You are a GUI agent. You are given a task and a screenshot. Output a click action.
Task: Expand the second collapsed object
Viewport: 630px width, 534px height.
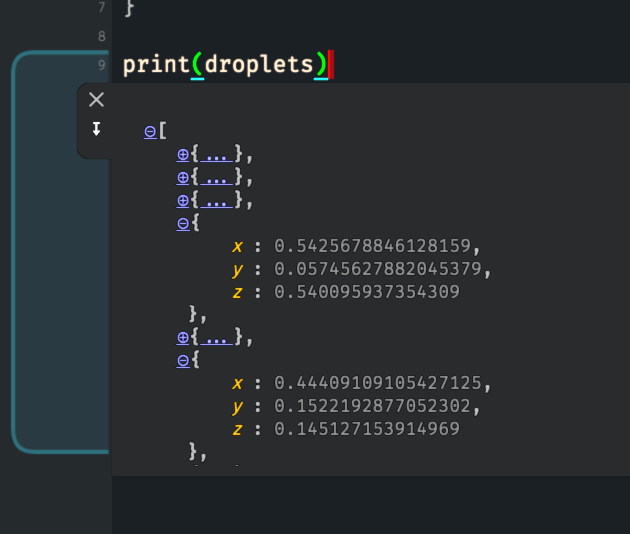(x=183, y=177)
